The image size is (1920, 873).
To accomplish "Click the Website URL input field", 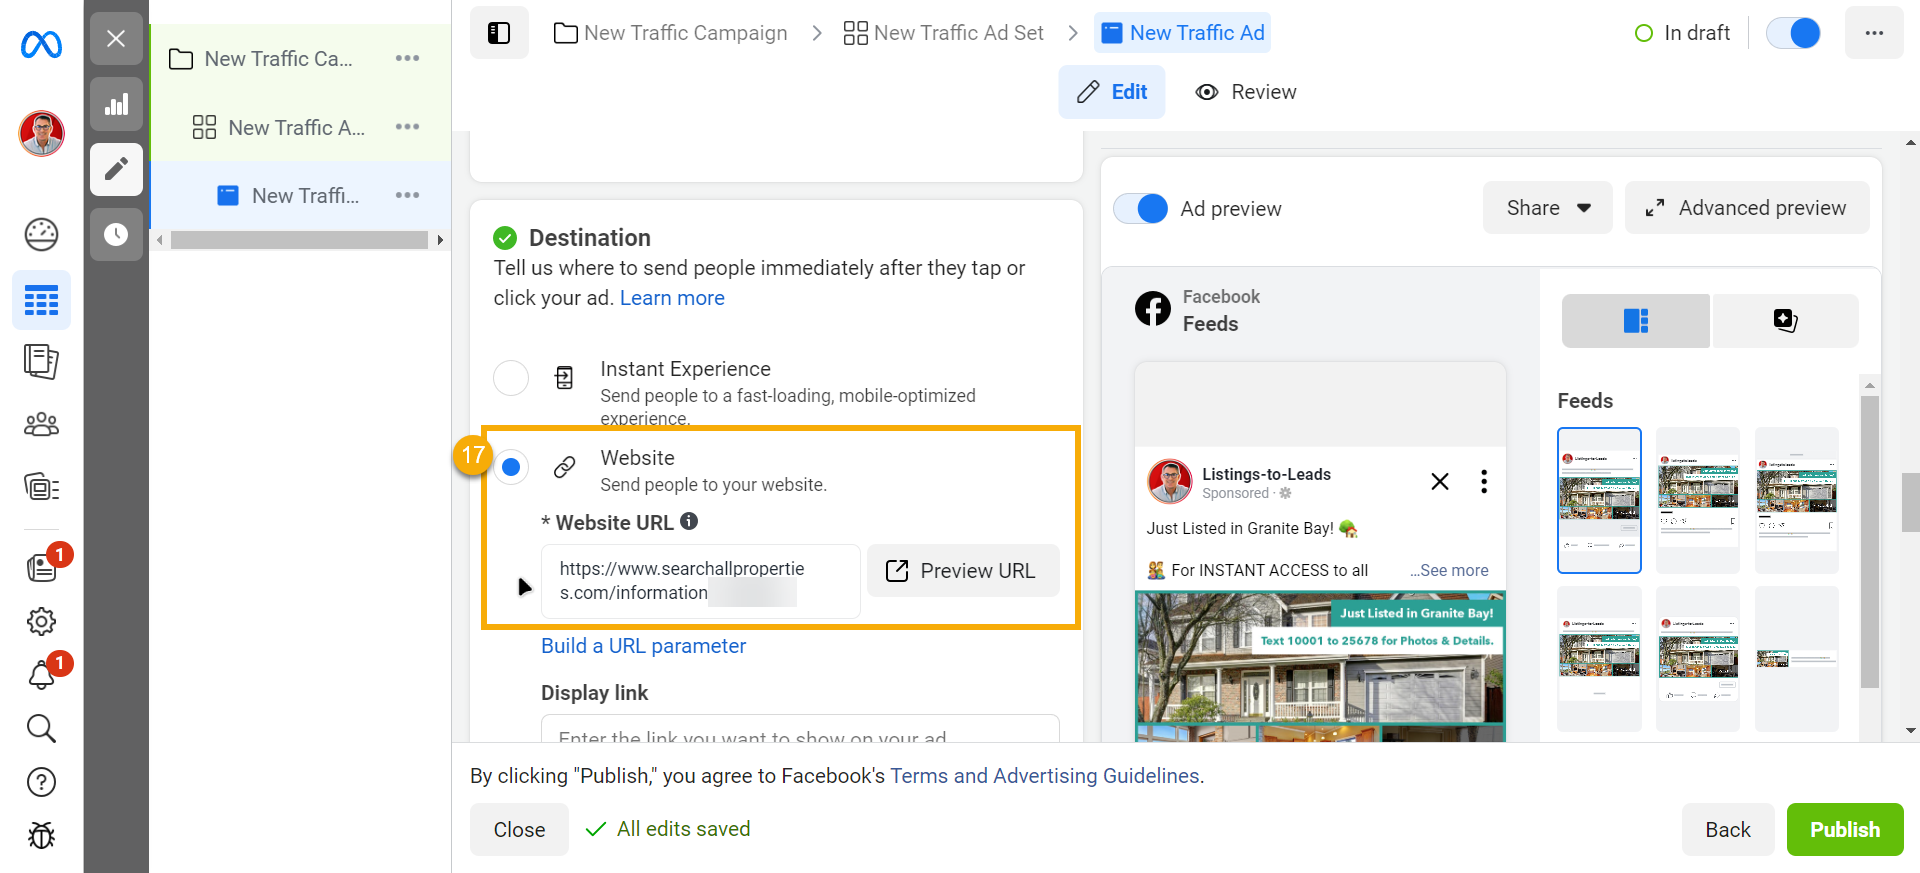I will click(x=699, y=581).
